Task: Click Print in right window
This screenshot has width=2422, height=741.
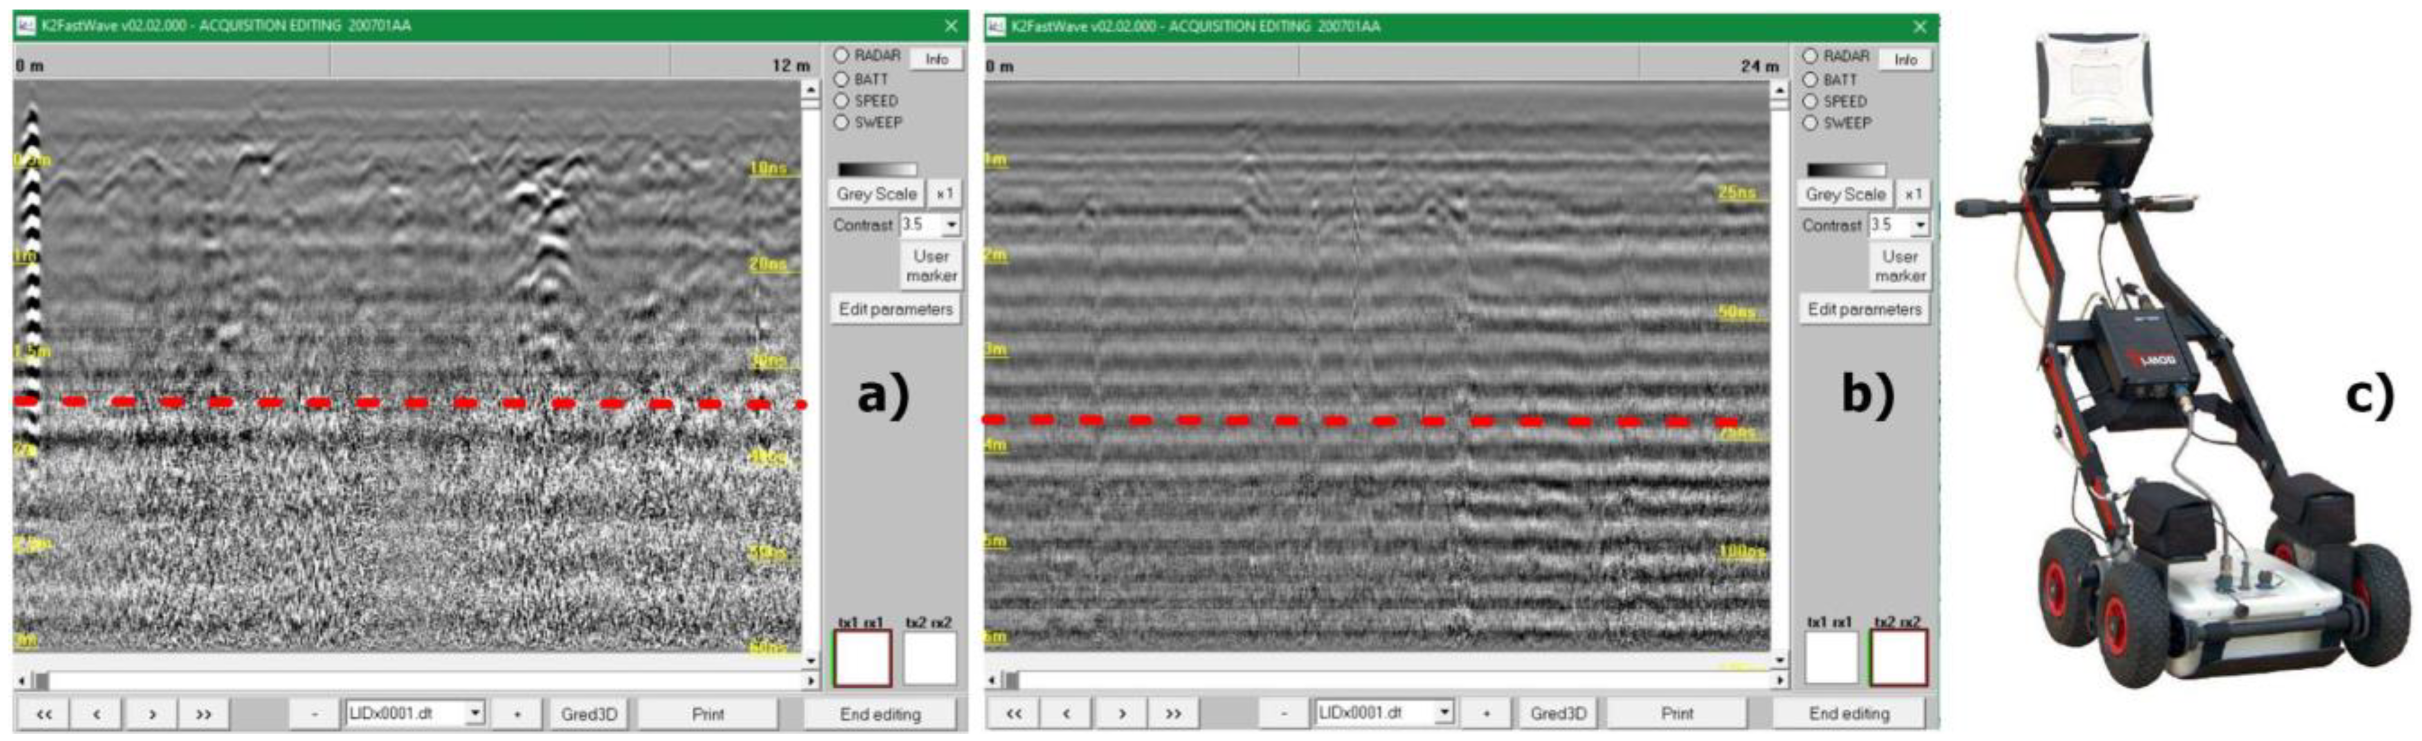Action: coord(1677,714)
